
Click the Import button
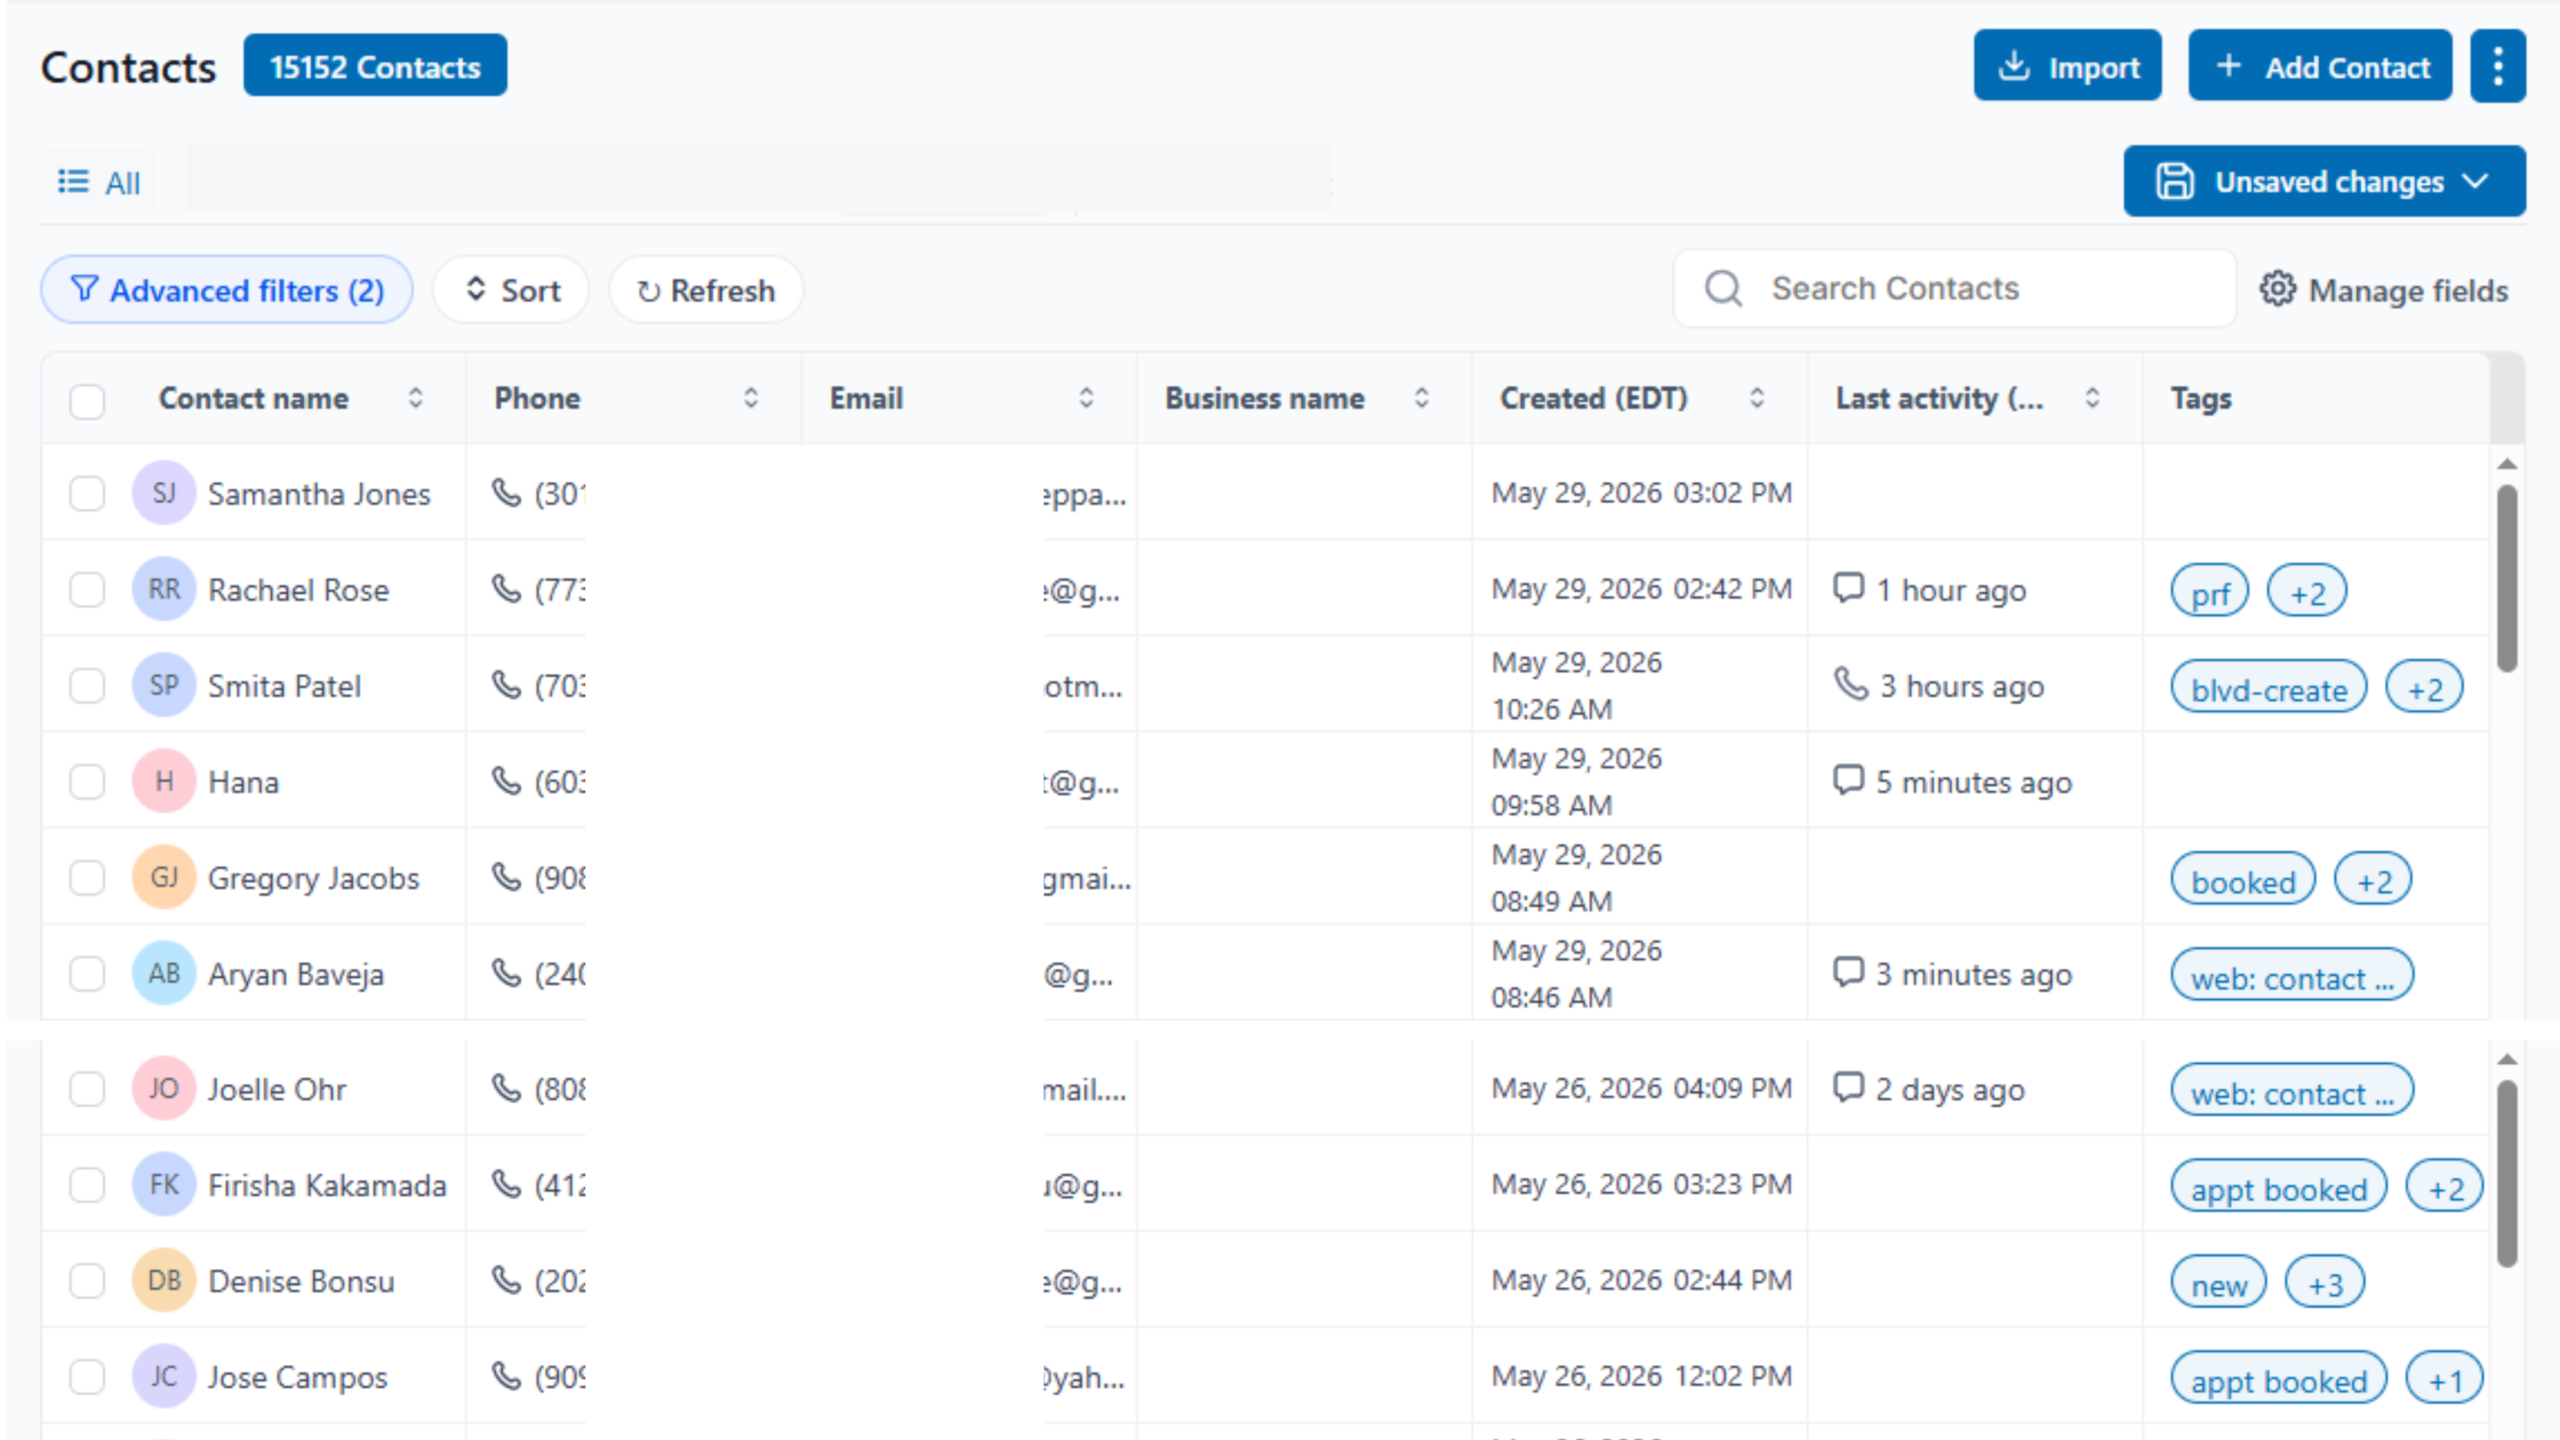pos(2067,66)
